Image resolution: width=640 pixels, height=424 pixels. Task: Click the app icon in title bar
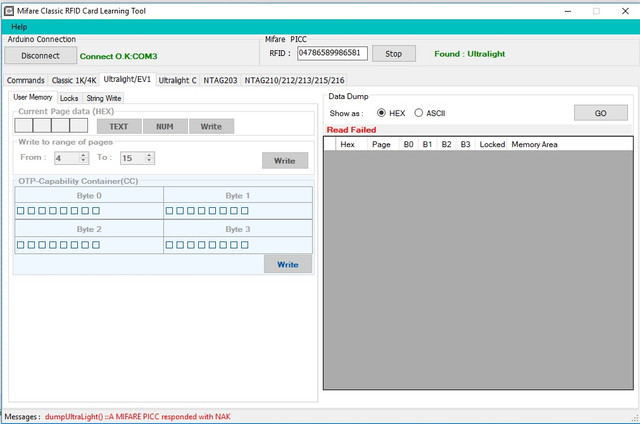(9, 11)
